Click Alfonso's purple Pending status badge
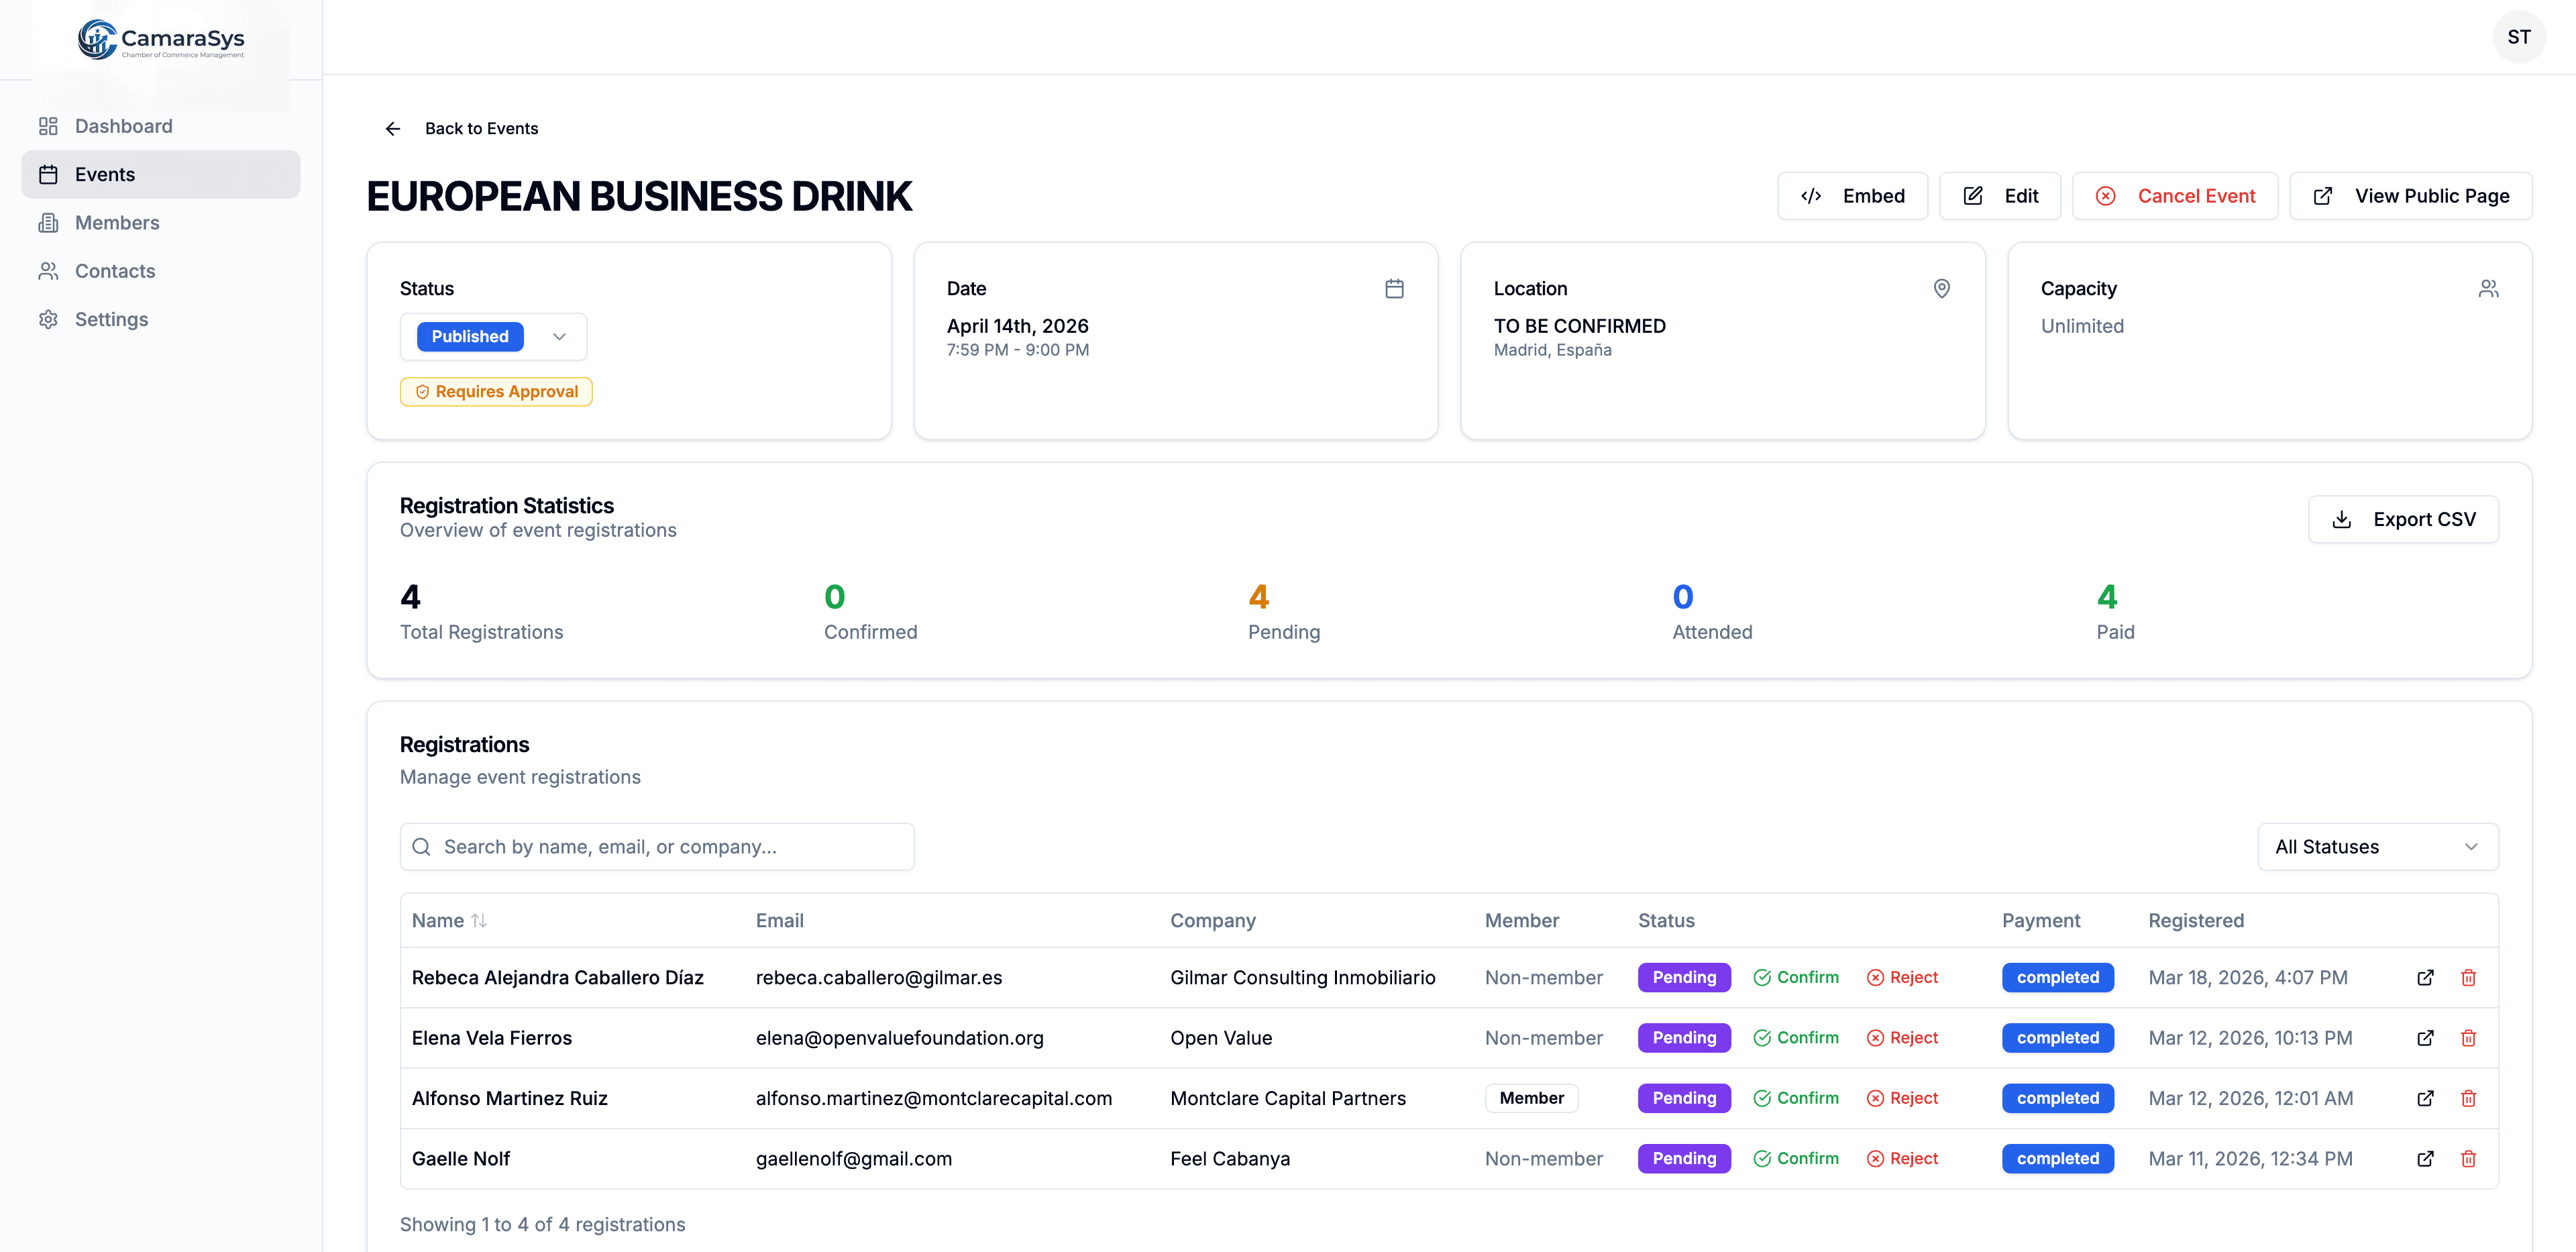Viewport: 2576px width, 1252px height. [x=1683, y=1098]
